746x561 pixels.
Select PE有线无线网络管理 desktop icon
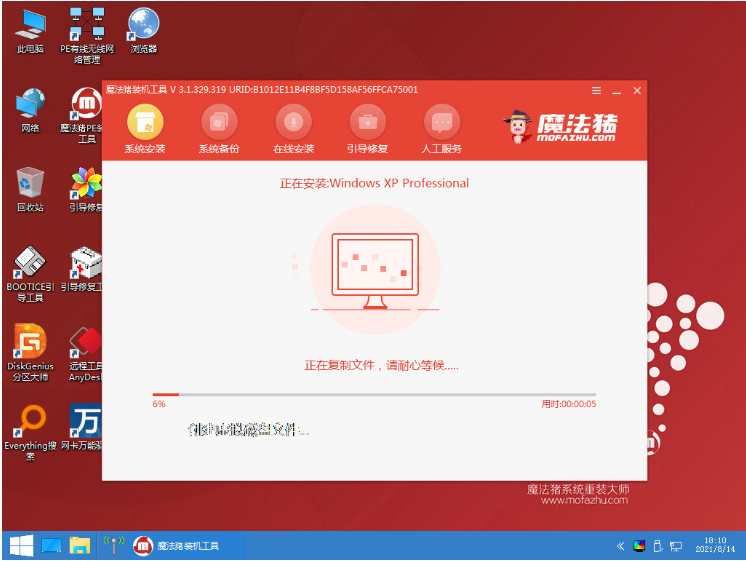[87, 36]
